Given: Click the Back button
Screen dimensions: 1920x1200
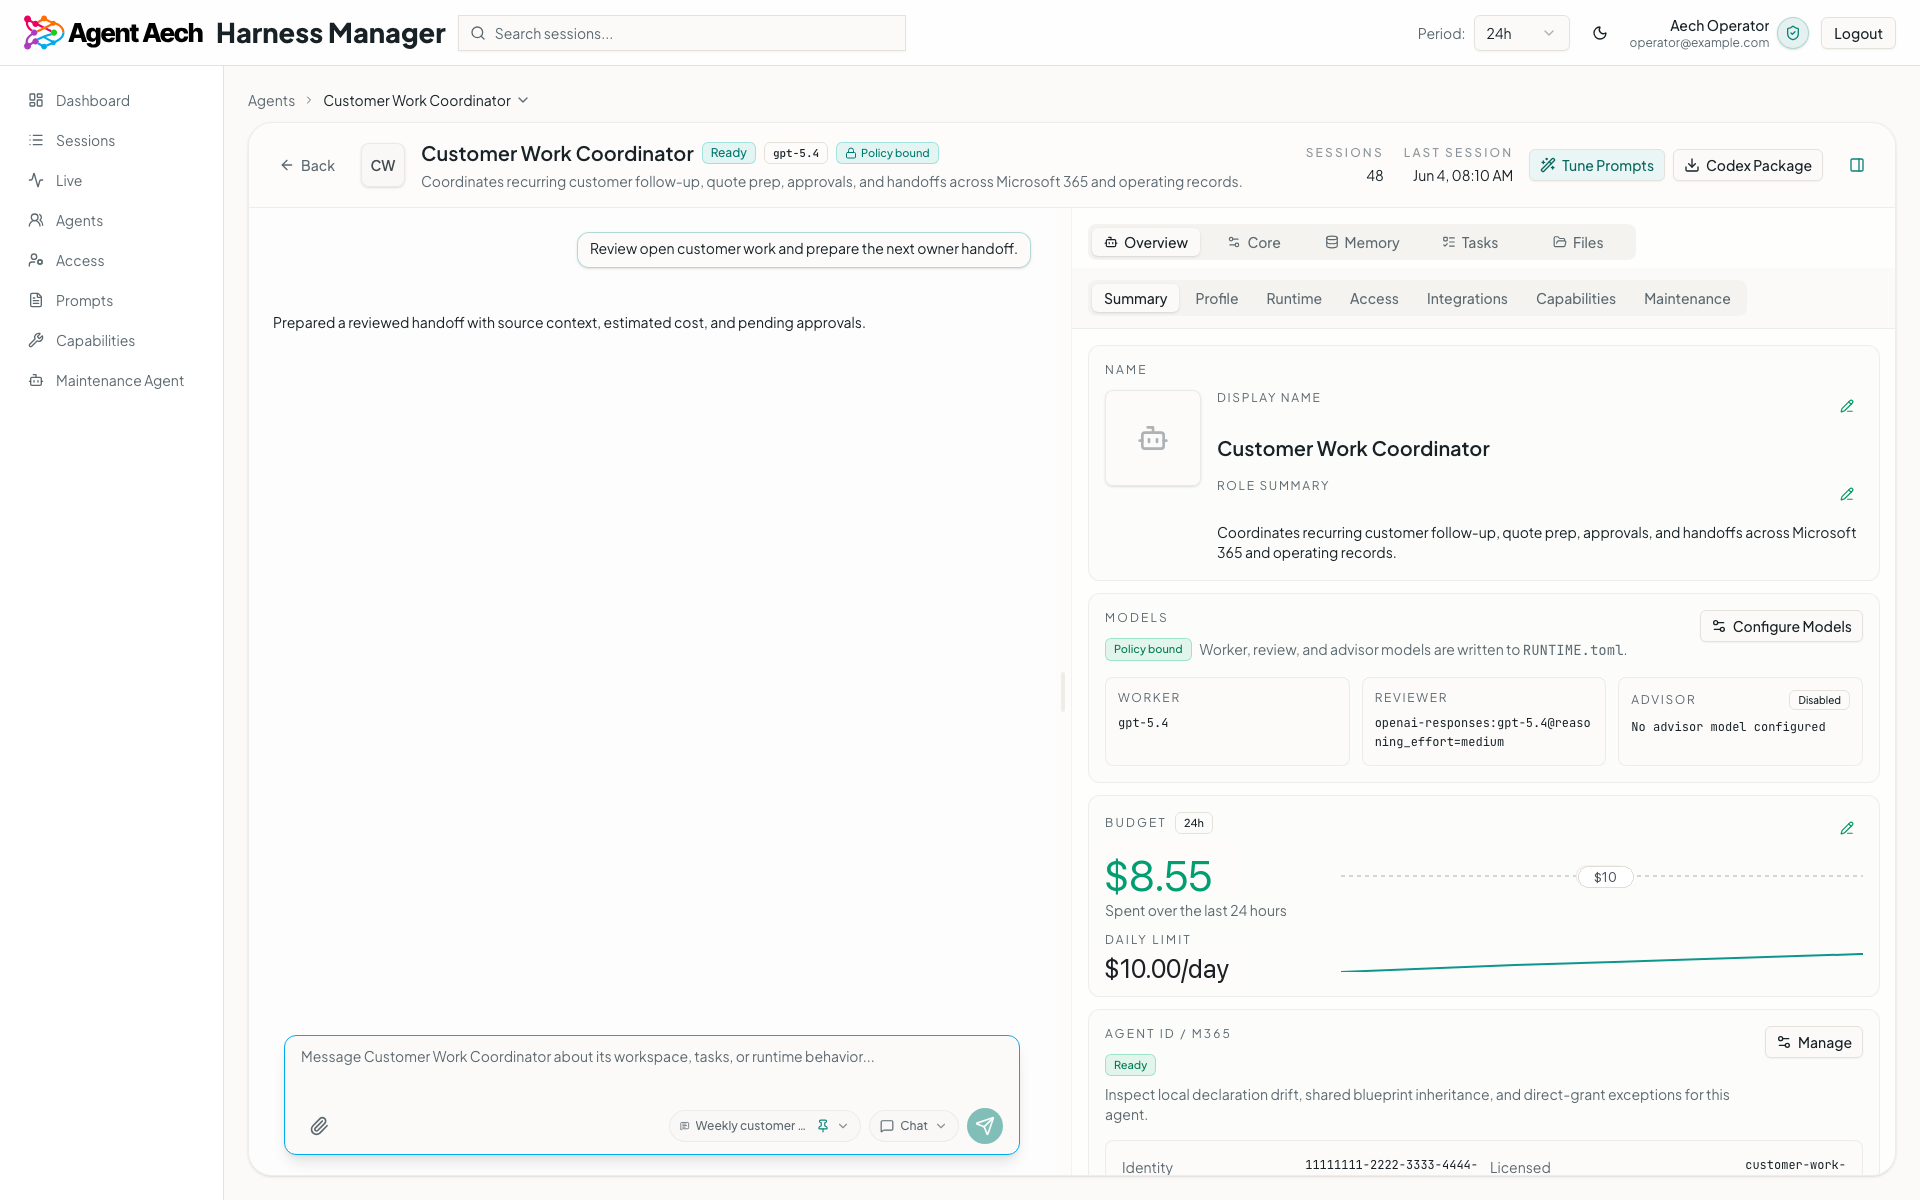Looking at the screenshot, I should [x=307, y=165].
